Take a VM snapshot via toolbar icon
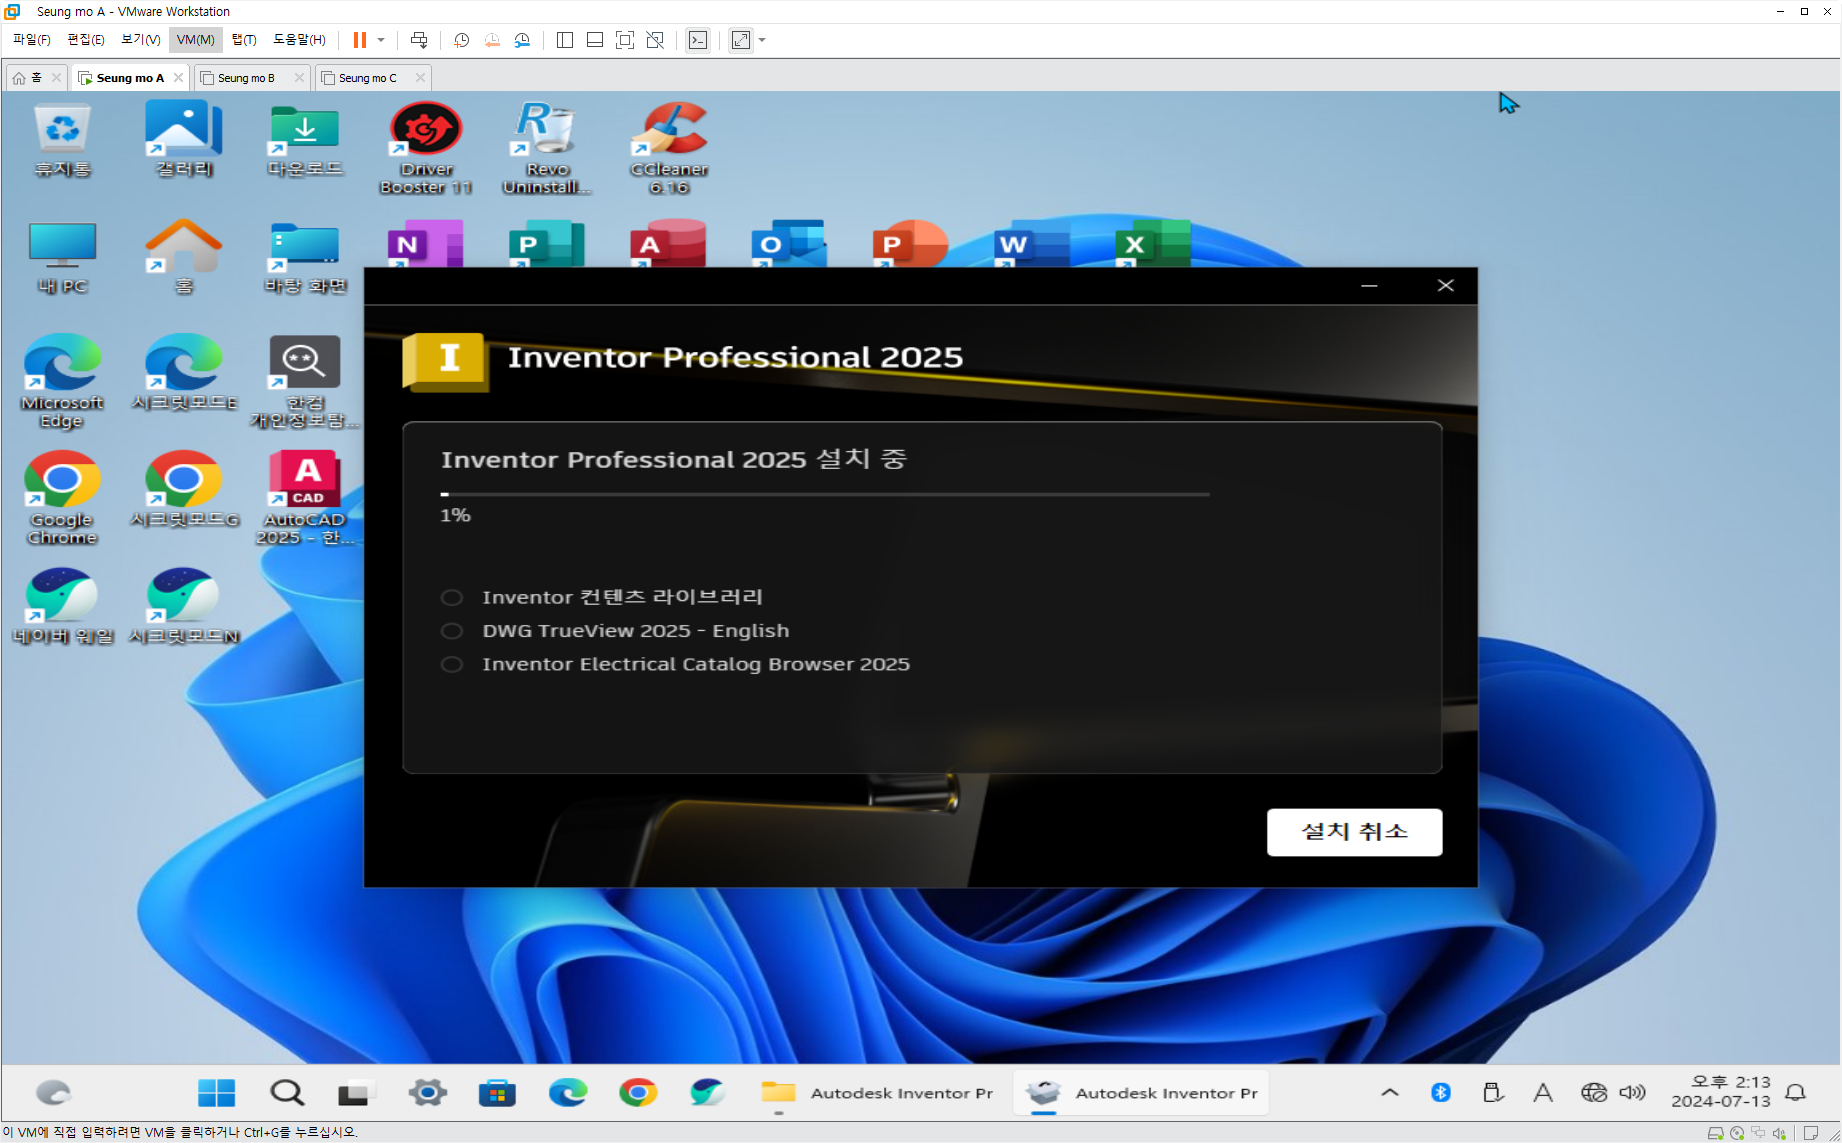The image size is (1842, 1143). (461, 40)
